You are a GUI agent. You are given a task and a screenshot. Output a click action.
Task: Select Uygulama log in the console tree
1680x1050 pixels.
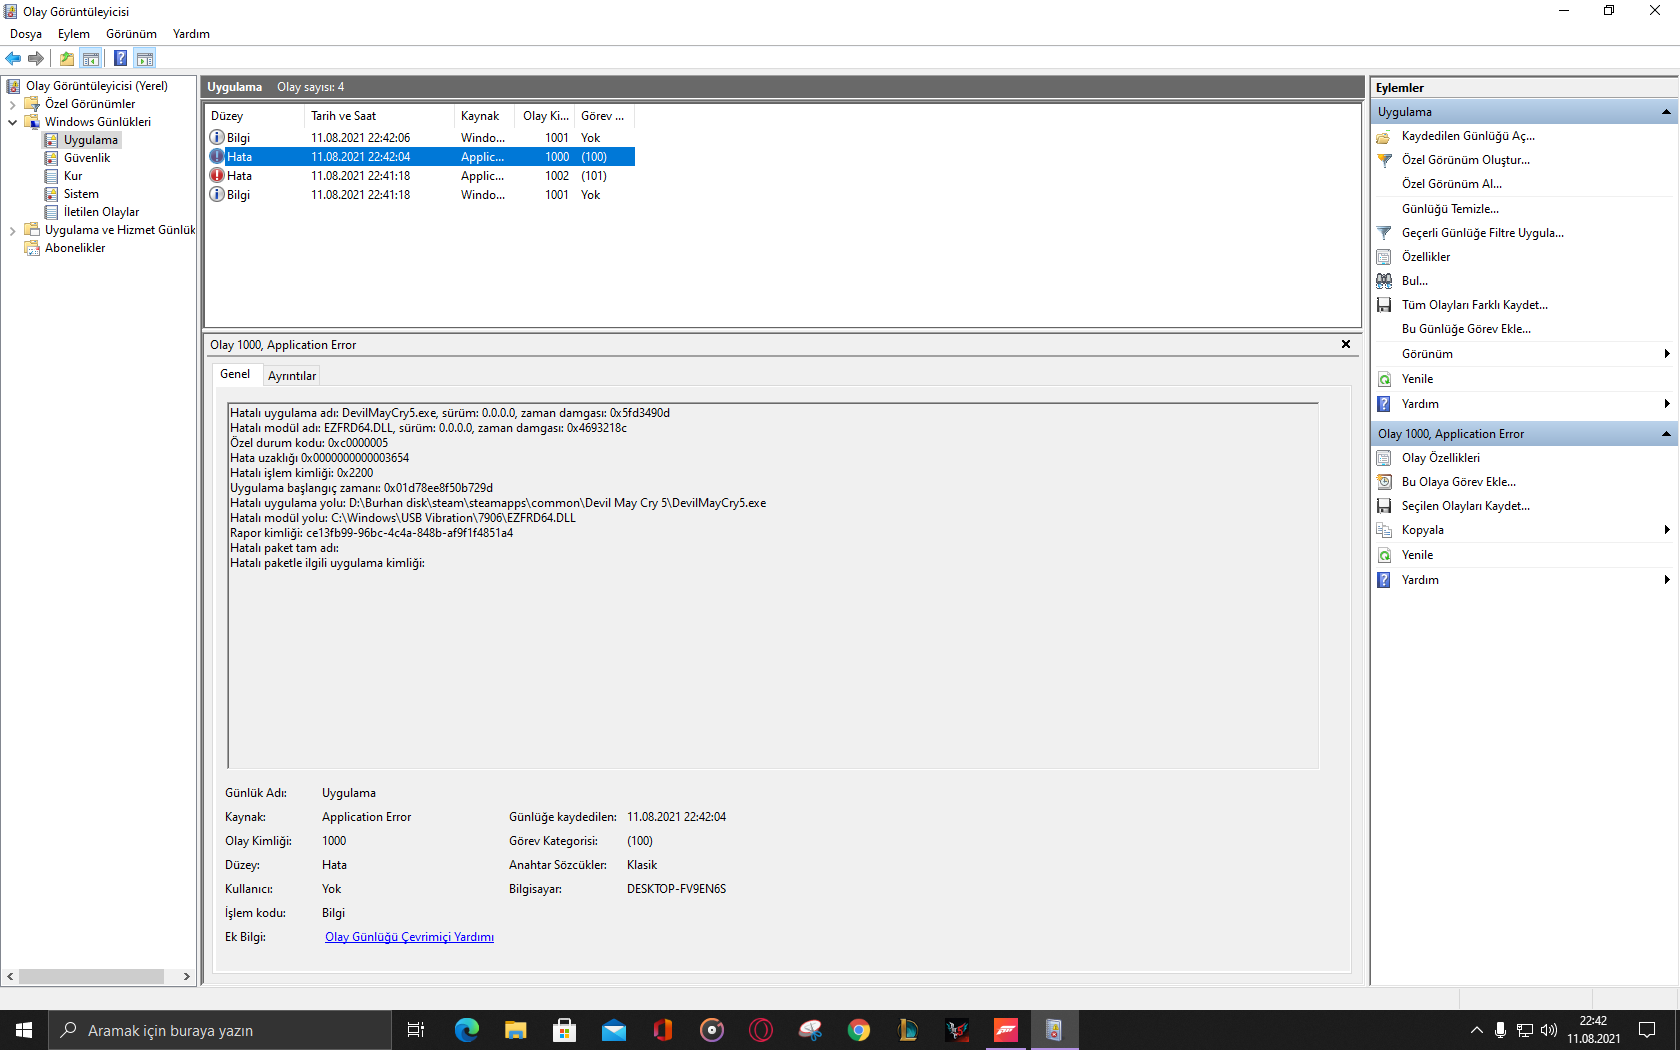coord(91,140)
